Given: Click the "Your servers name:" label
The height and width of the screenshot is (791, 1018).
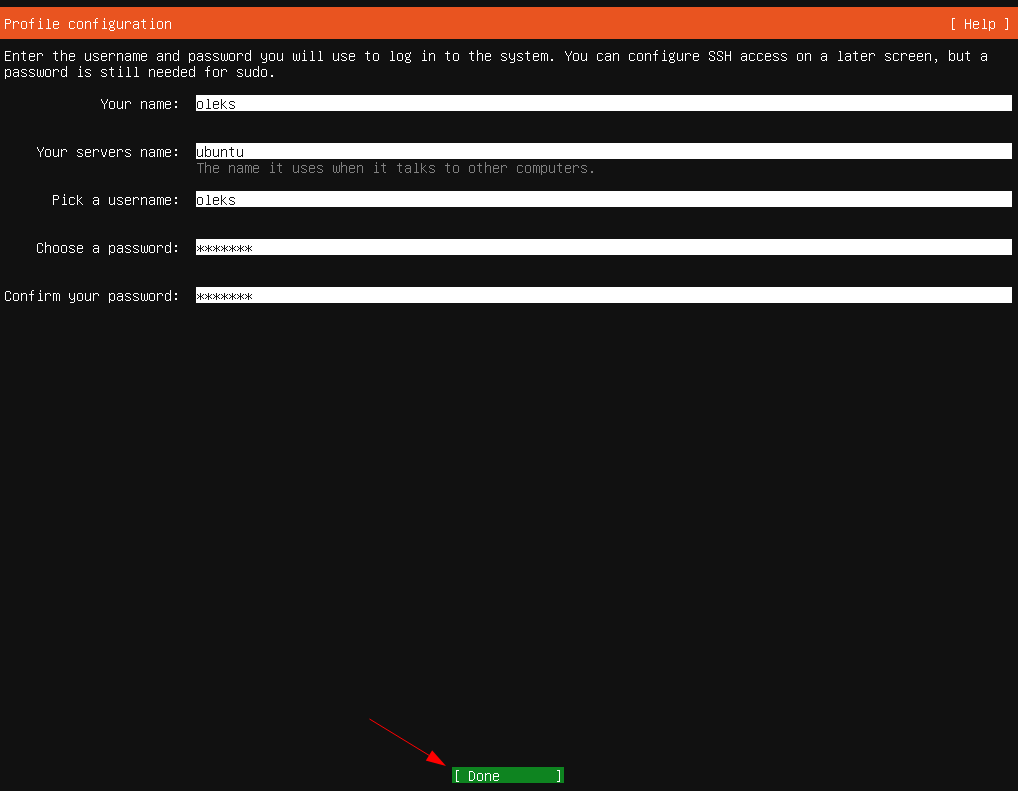Looking at the screenshot, I should [107, 152].
